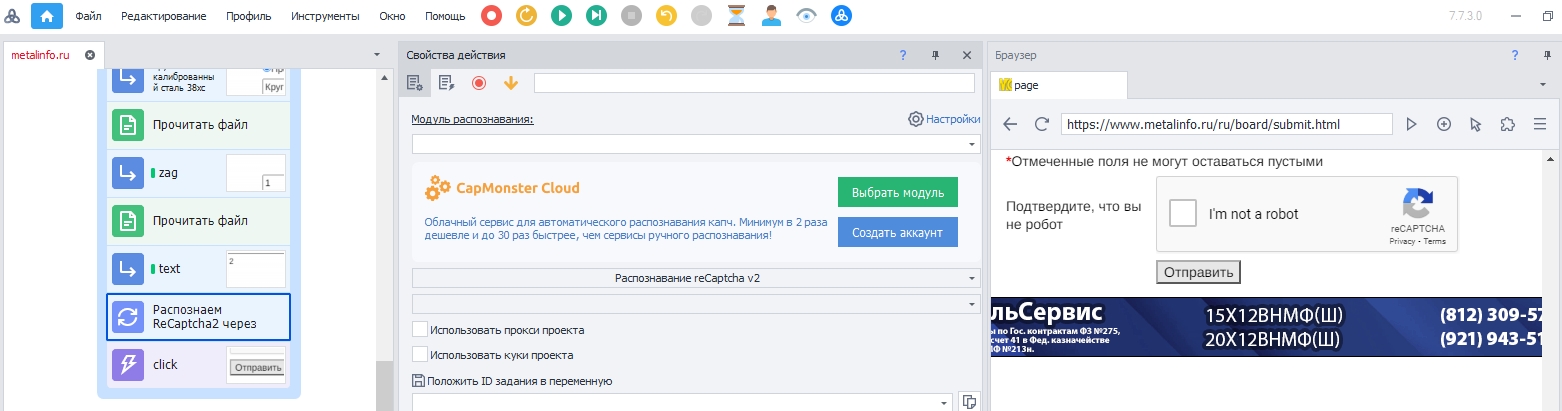Enable Использовать куки проекта checkbox

[419, 354]
